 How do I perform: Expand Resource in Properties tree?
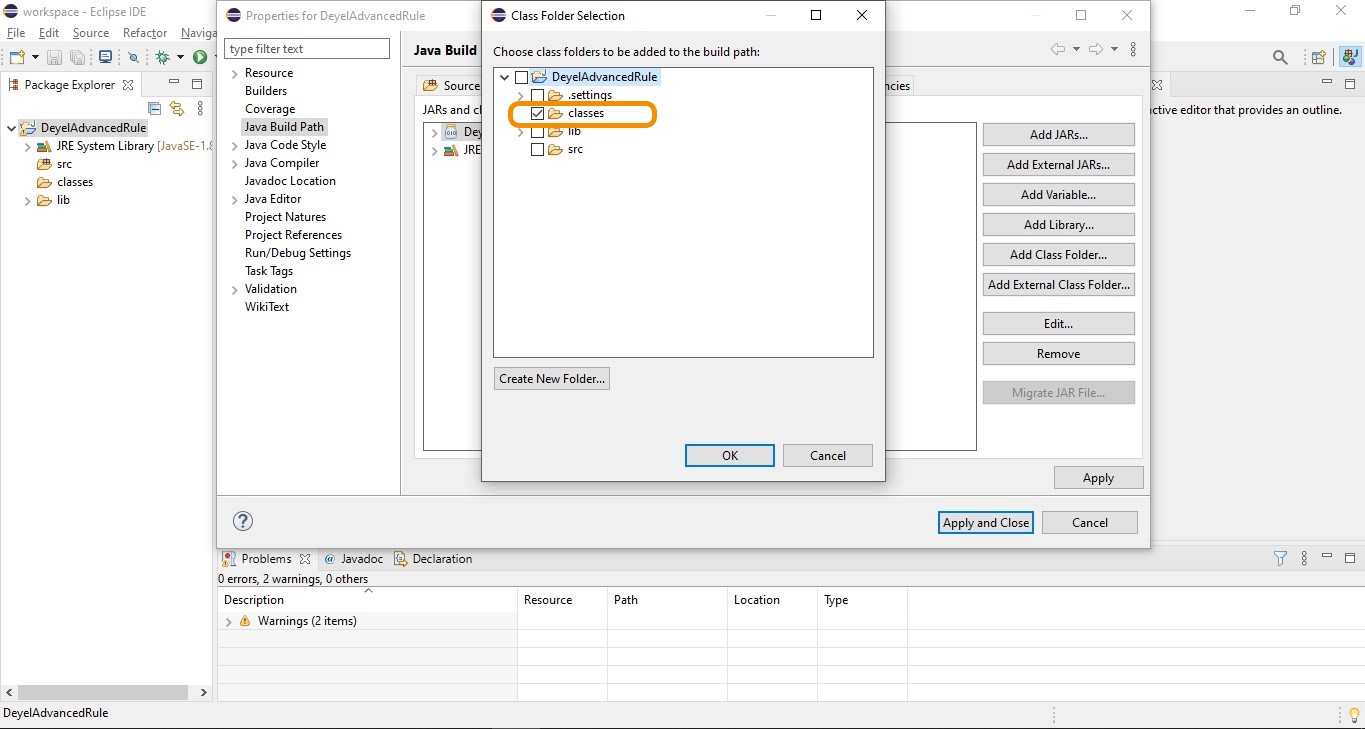(234, 73)
